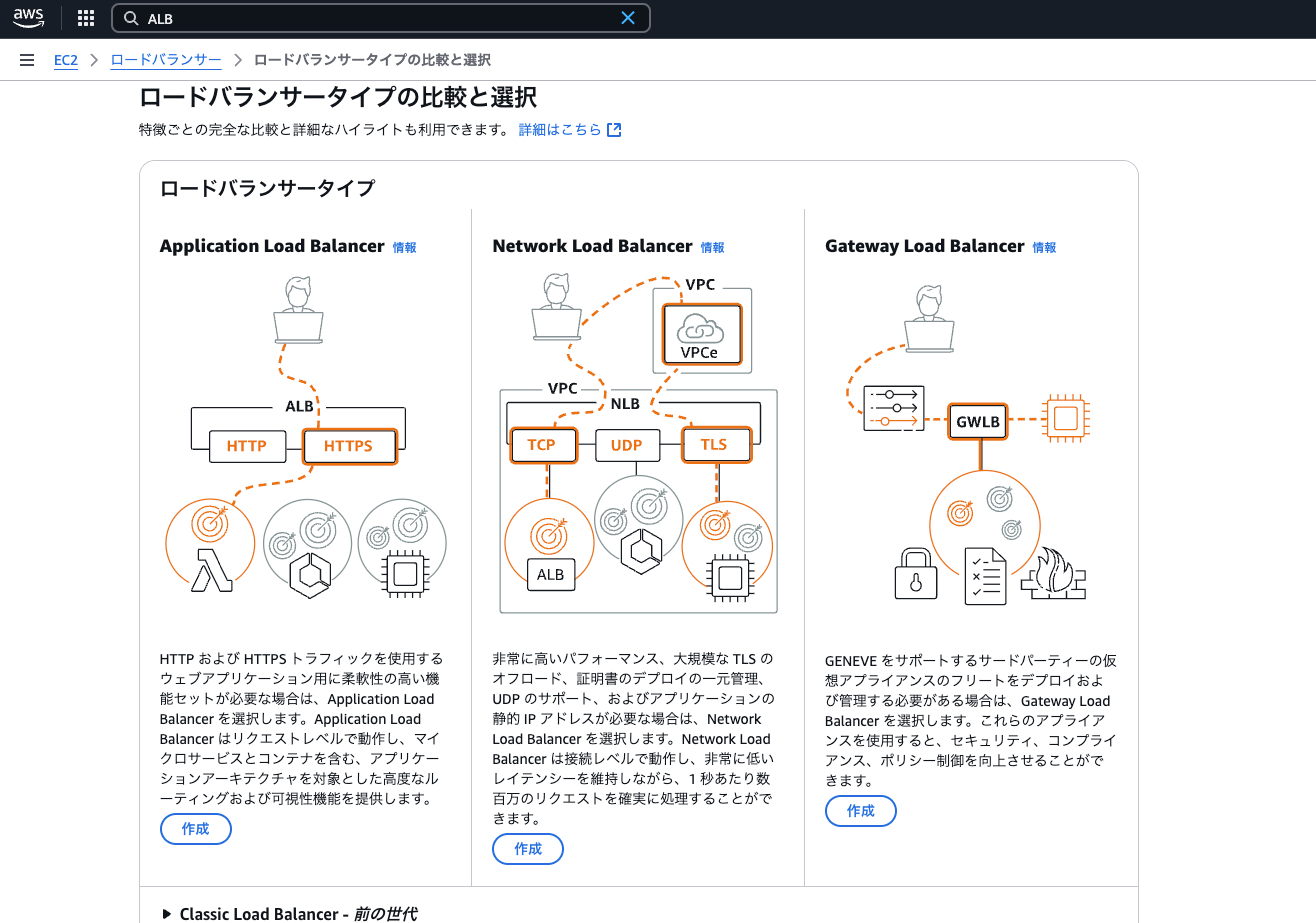1316x923 pixels.
Task: Open 情報 for Application Load Balancer
Action: coord(404,247)
